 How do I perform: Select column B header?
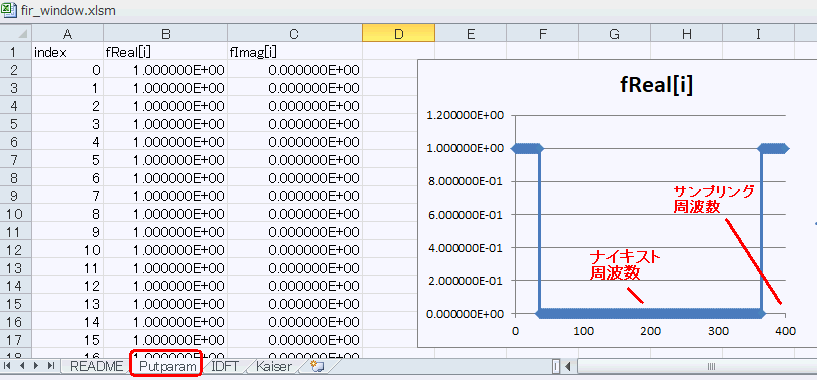point(166,34)
